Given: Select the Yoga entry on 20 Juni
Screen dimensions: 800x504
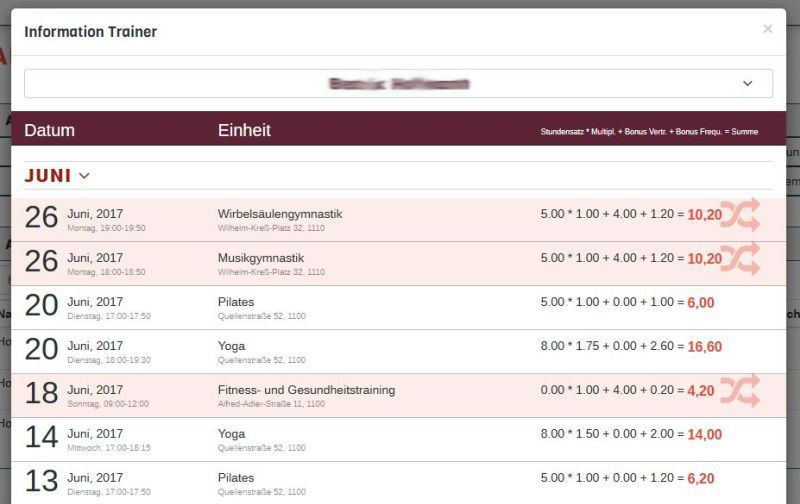Looking at the screenshot, I should coord(231,346).
